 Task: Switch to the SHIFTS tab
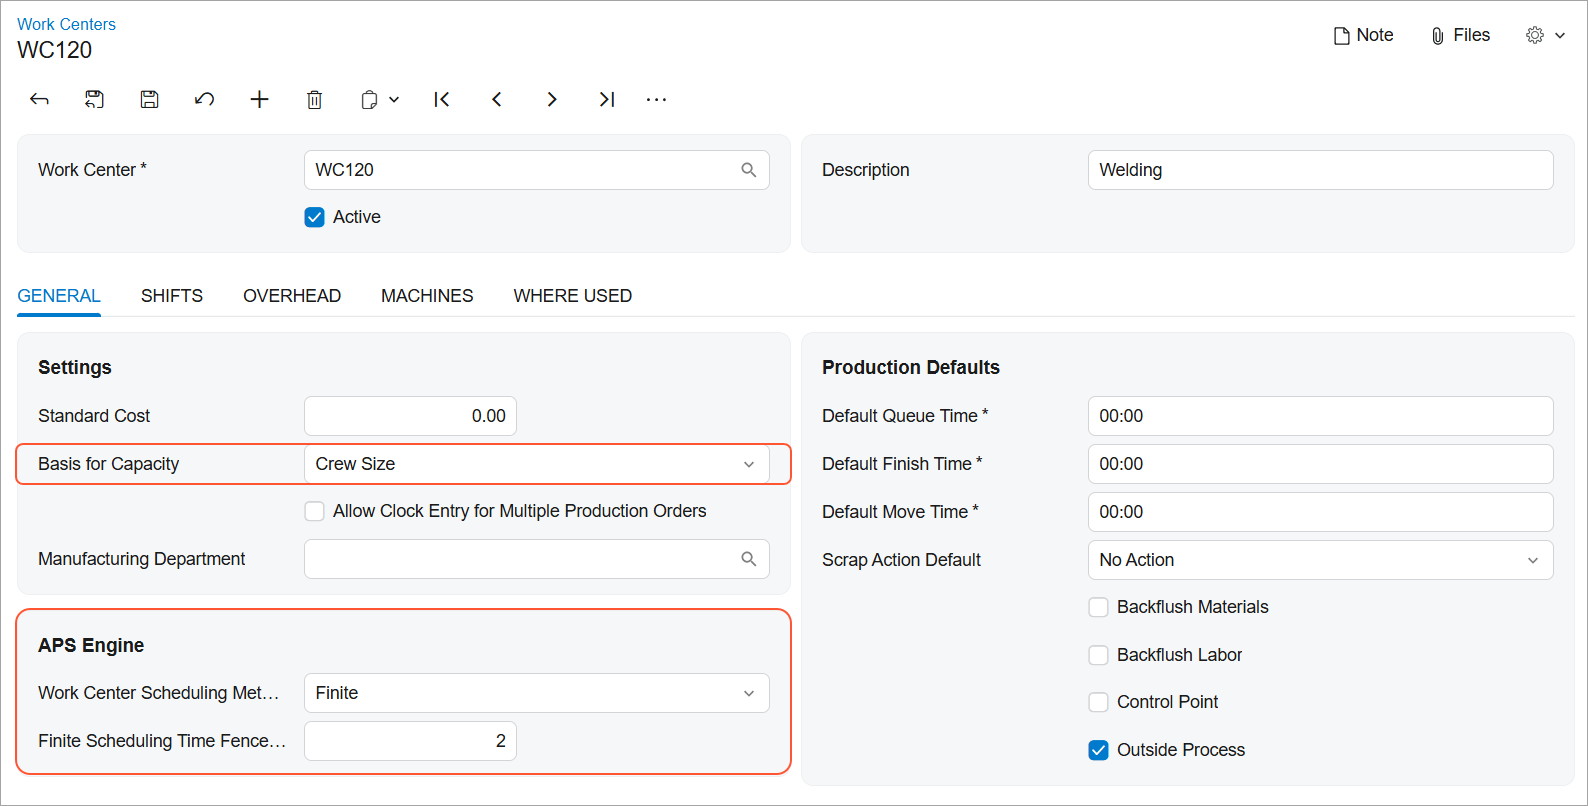pyautogui.click(x=172, y=296)
